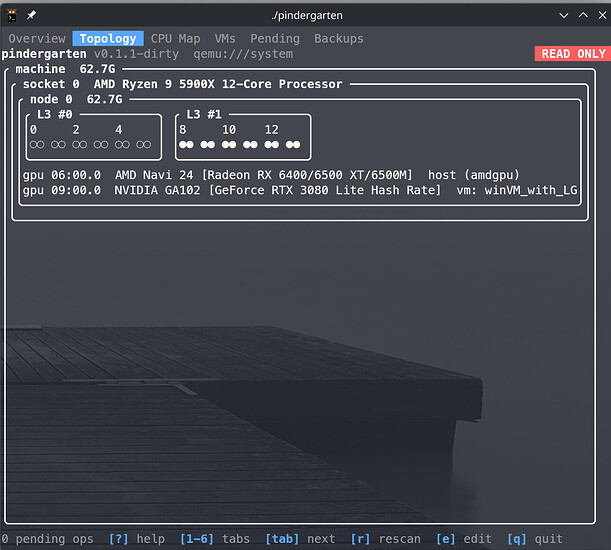Select filled core pair 10 in L3 #1
The height and width of the screenshot is (550, 611).
229,145
